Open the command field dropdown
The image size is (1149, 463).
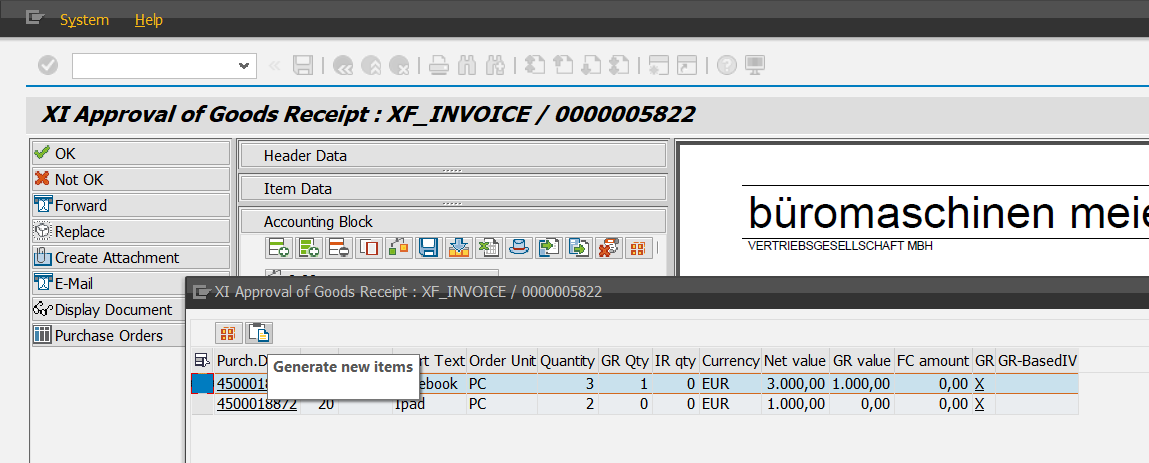244,65
